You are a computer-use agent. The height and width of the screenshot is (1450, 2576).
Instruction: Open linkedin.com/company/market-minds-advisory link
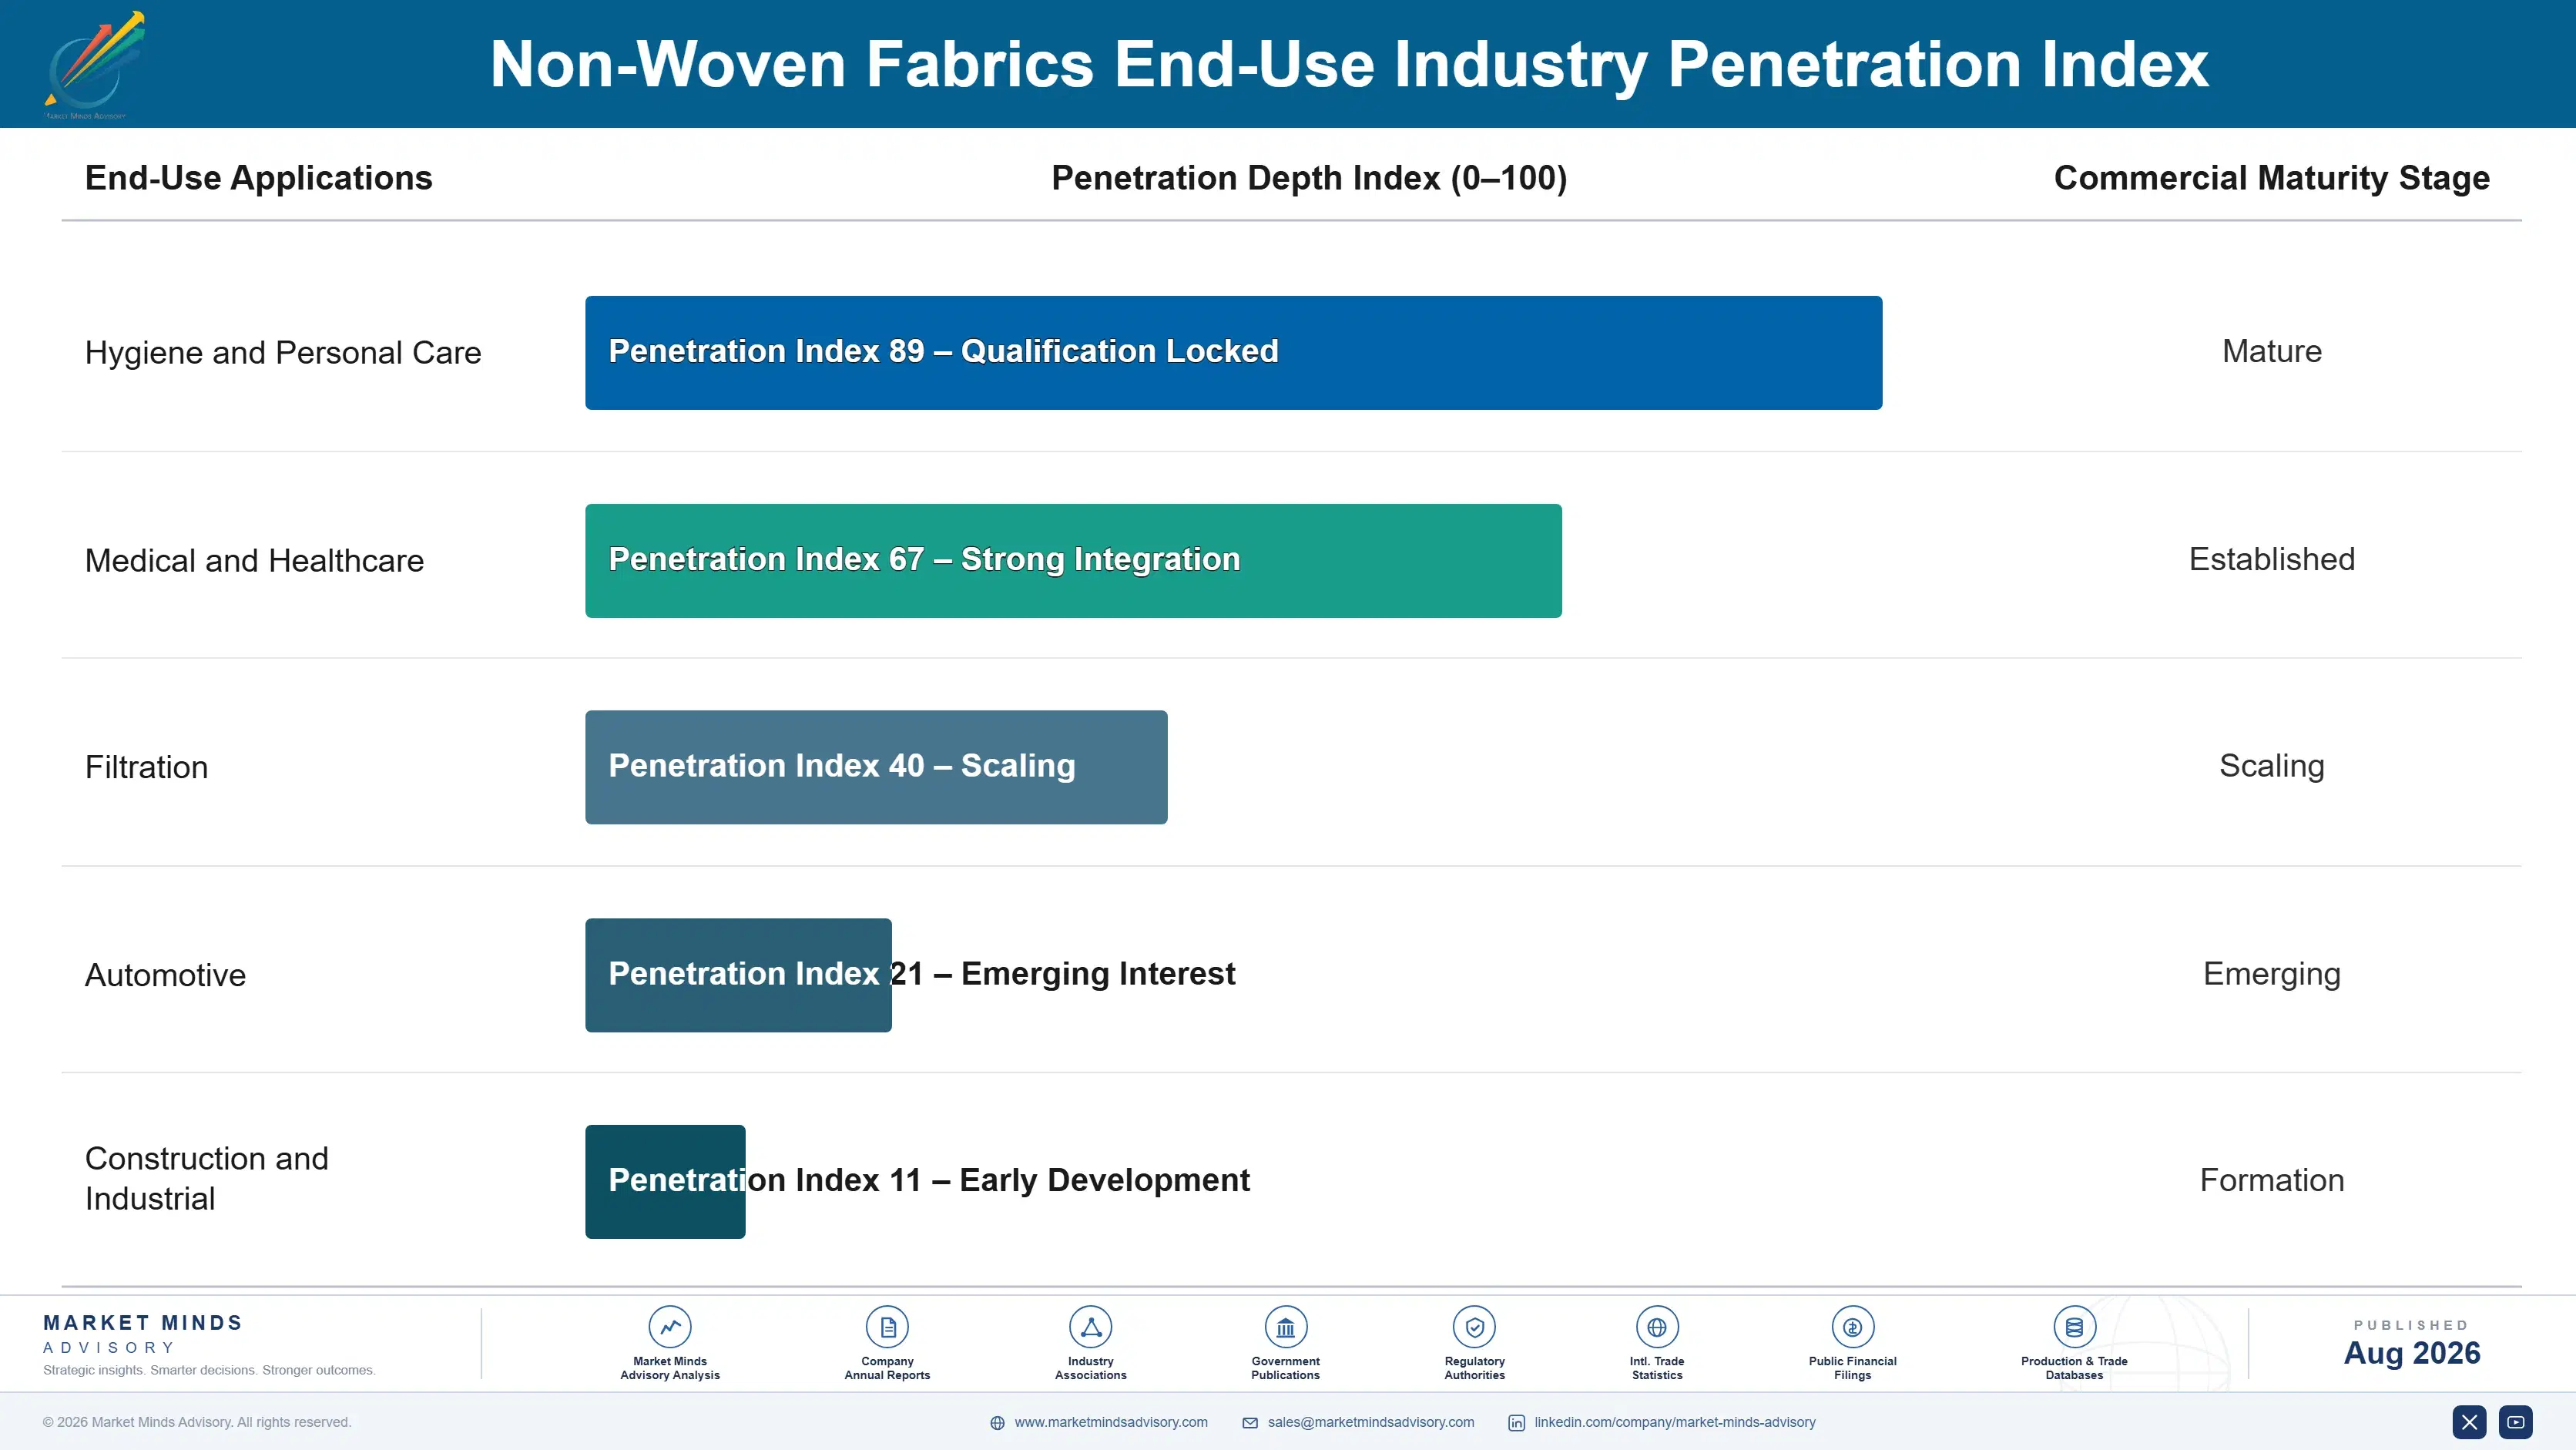(1675, 1422)
